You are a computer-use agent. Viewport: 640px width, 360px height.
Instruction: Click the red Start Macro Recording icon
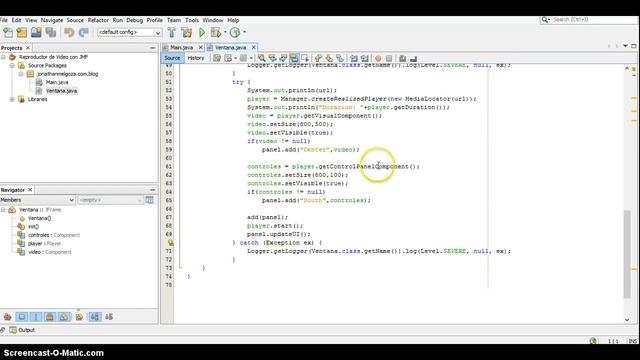[378, 58]
